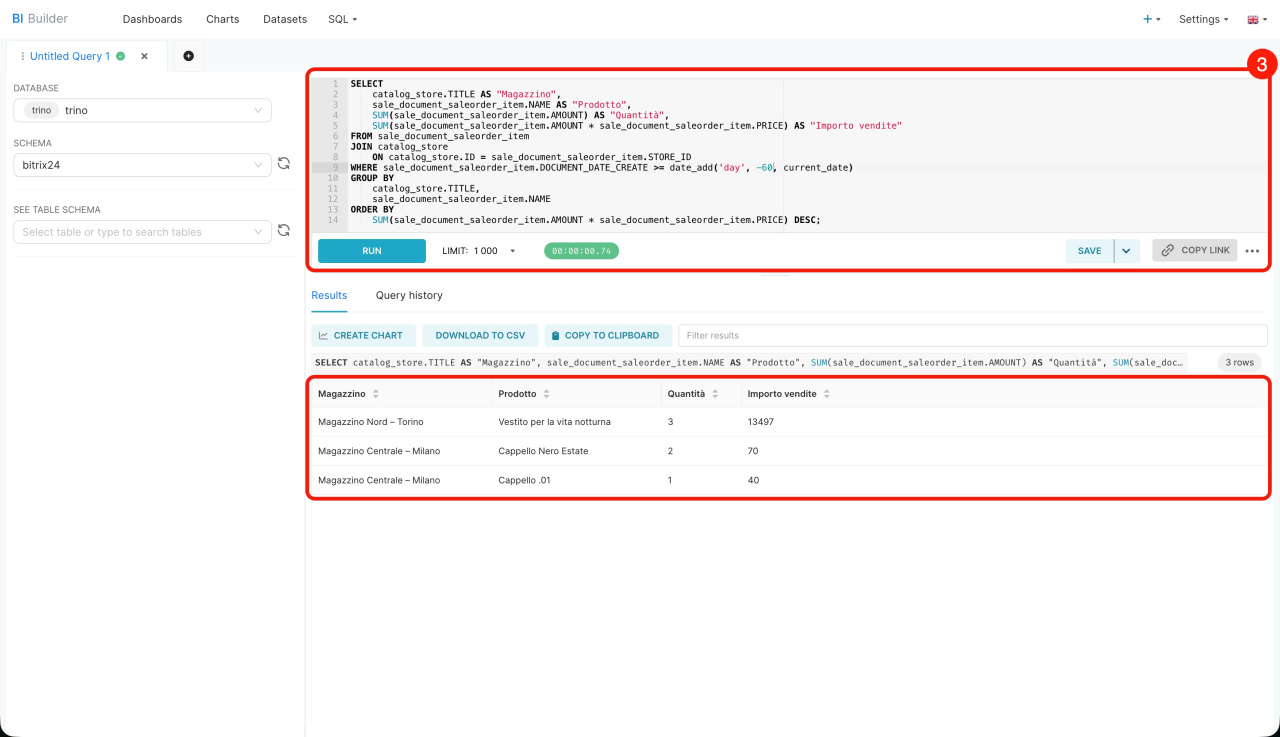Click the Filter results input field
The height and width of the screenshot is (737, 1280).
click(972, 335)
